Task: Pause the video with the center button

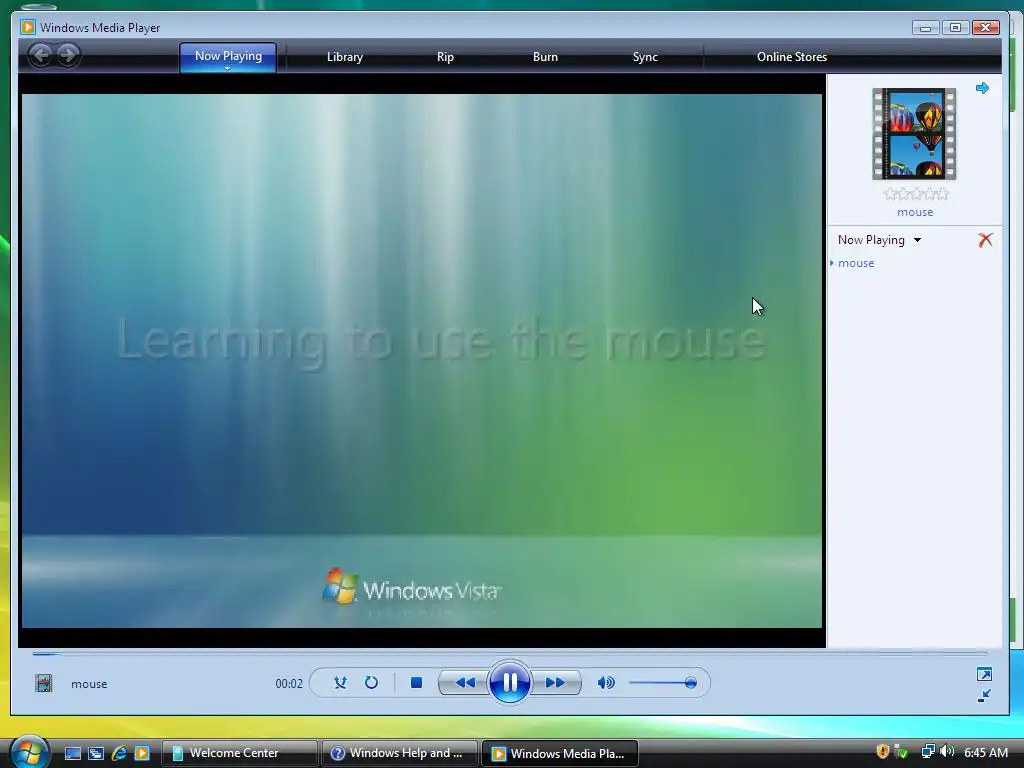Action: coord(509,682)
